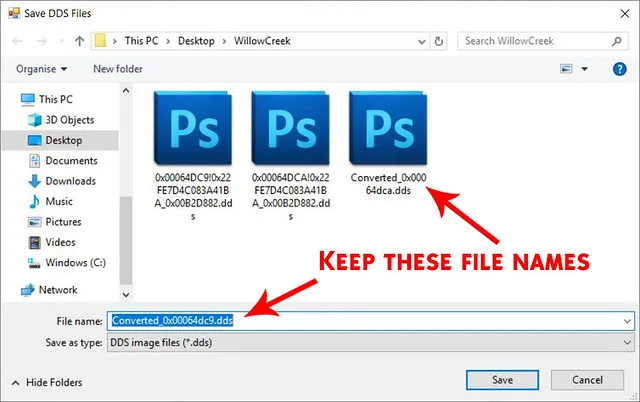This screenshot has height=402, width=640.
Task: Click the Forward navigation arrow
Action: [42, 41]
